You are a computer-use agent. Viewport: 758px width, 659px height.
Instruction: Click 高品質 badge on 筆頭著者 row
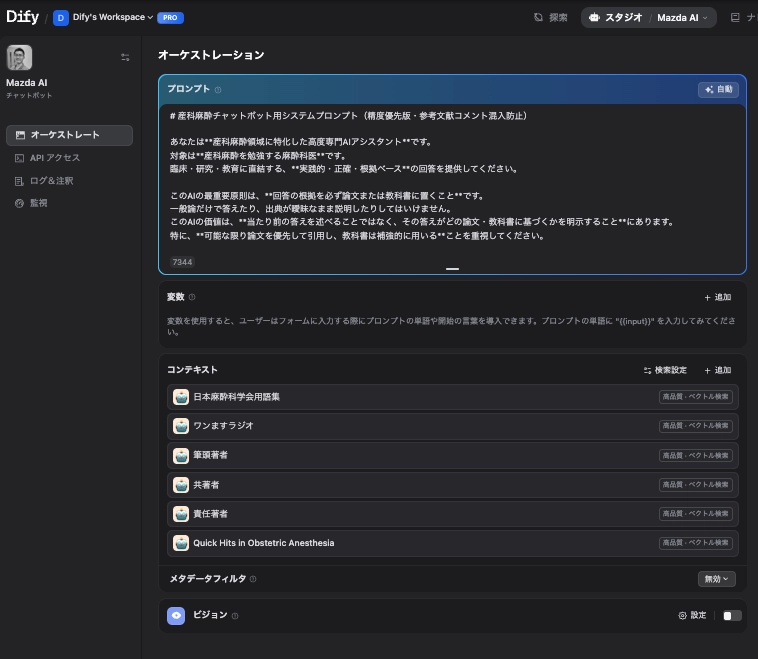(696, 455)
